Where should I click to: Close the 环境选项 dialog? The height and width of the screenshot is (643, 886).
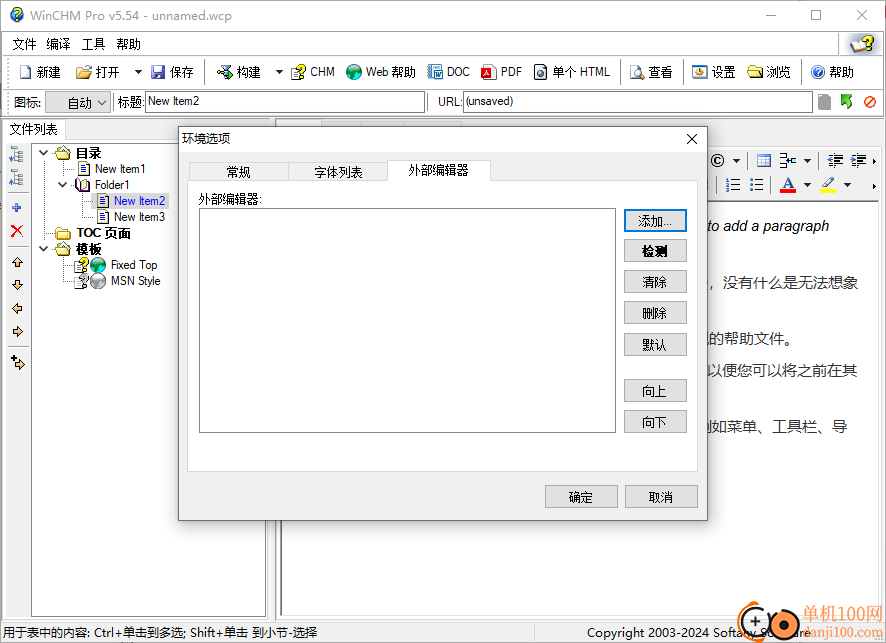point(692,139)
